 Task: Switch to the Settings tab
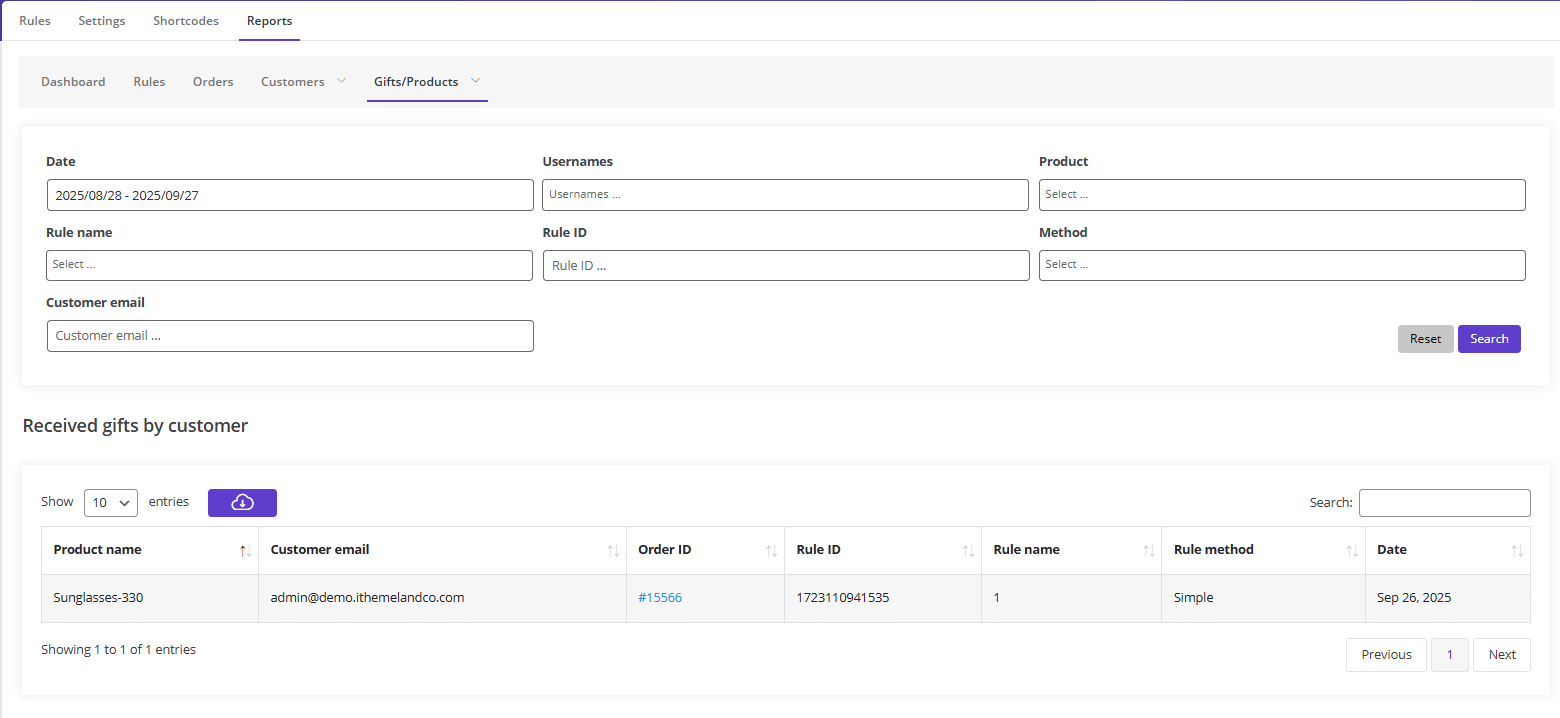102,21
